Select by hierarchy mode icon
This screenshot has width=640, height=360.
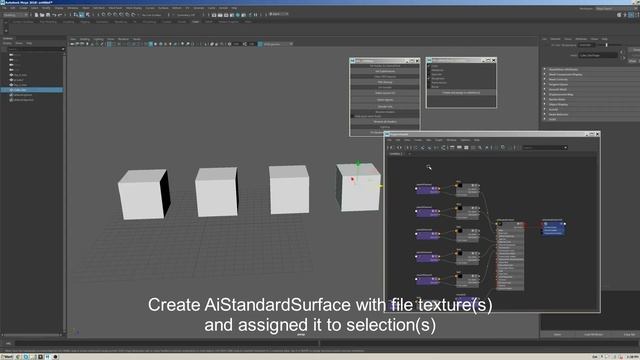(x=76, y=15)
